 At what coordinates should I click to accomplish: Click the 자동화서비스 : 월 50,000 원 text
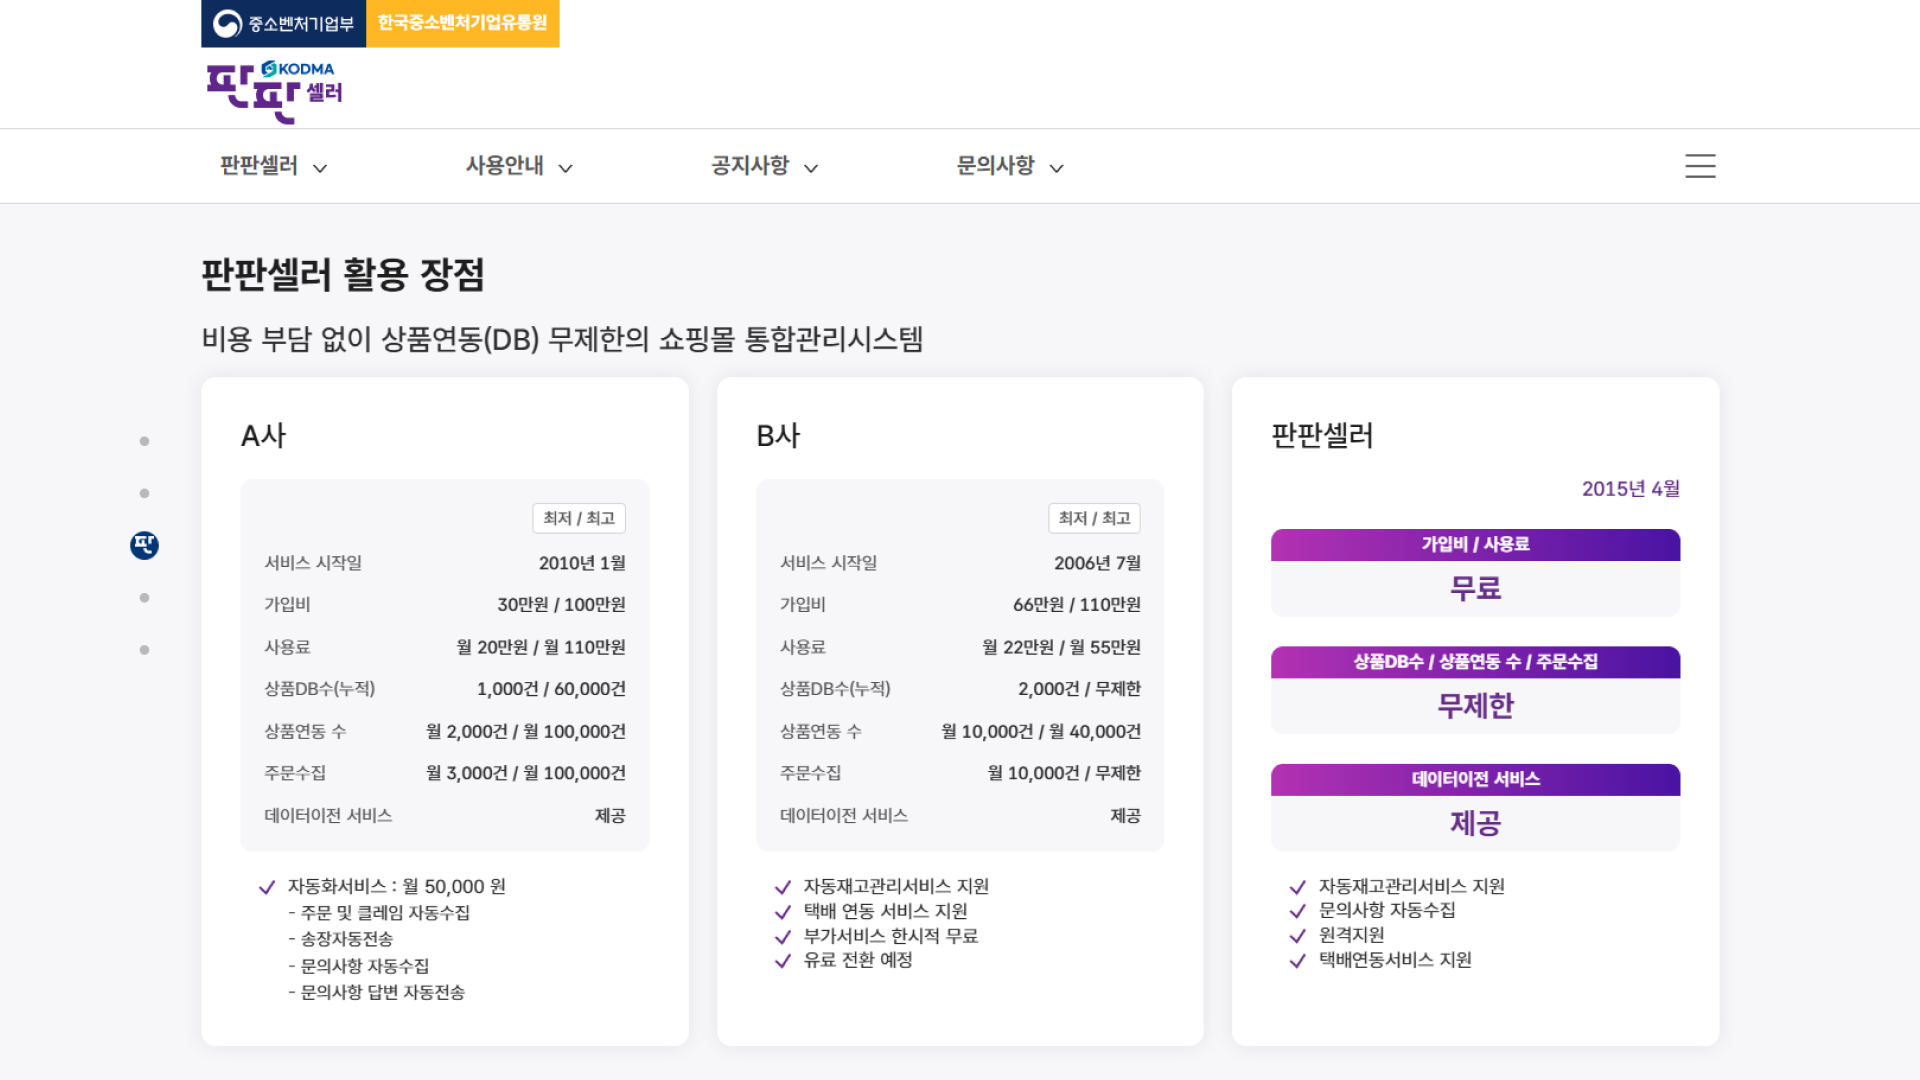[x=397, y=887]
